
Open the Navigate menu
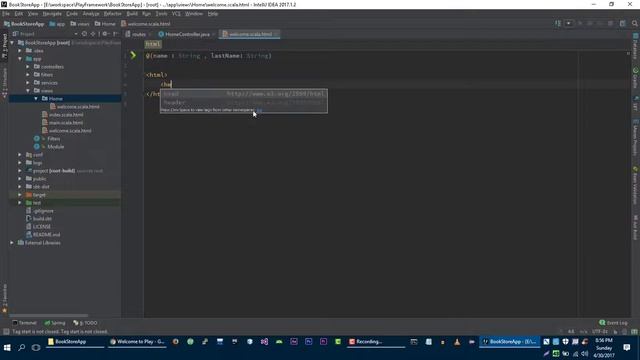tap(52, 14)
